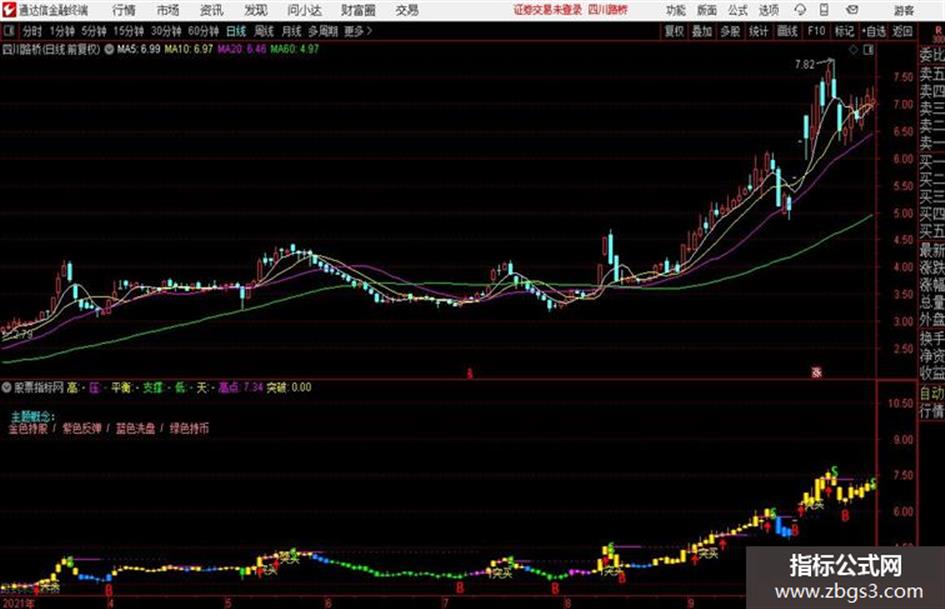Open the 版面 menu

[x=707, y=10]
